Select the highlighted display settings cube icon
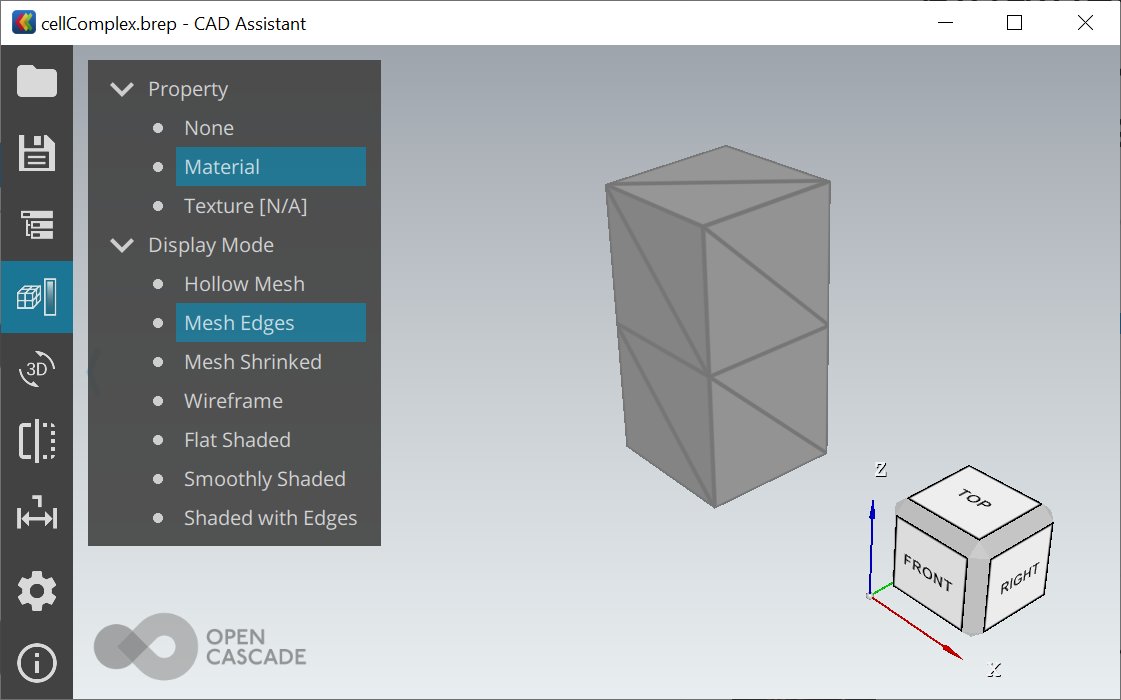 click(37, 297)
